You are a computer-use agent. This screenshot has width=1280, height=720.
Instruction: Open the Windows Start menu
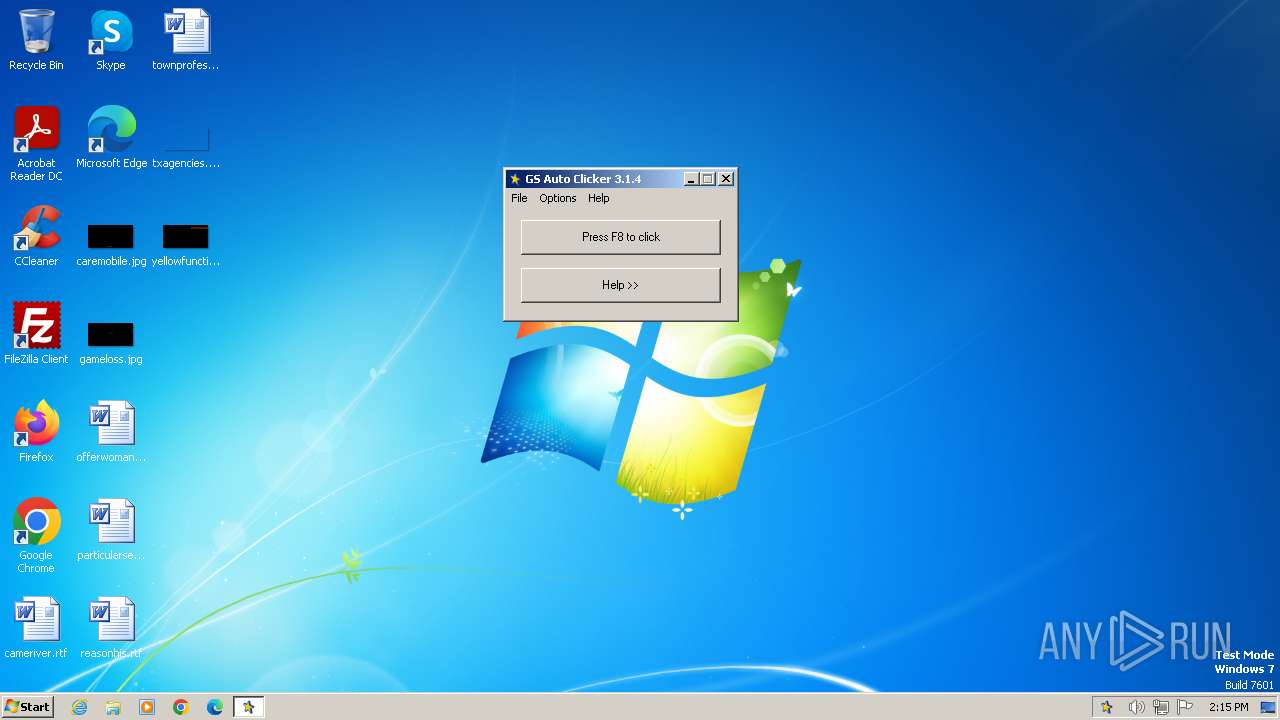tap(27, 707)
